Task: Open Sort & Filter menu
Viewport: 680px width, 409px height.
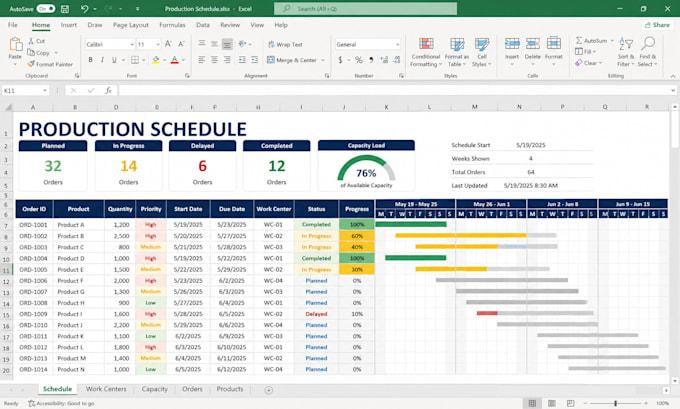Action: point(626,52)
